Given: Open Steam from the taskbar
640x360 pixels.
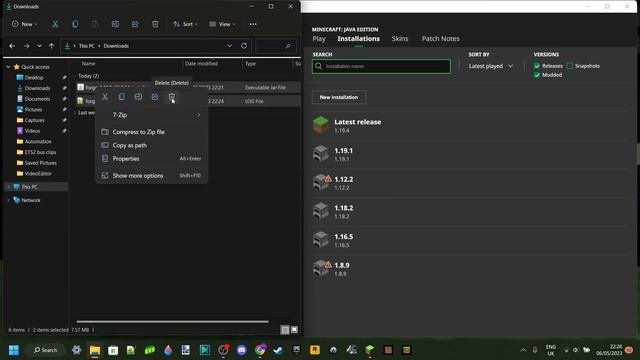Looking at the screenshot, I should 278,350.
